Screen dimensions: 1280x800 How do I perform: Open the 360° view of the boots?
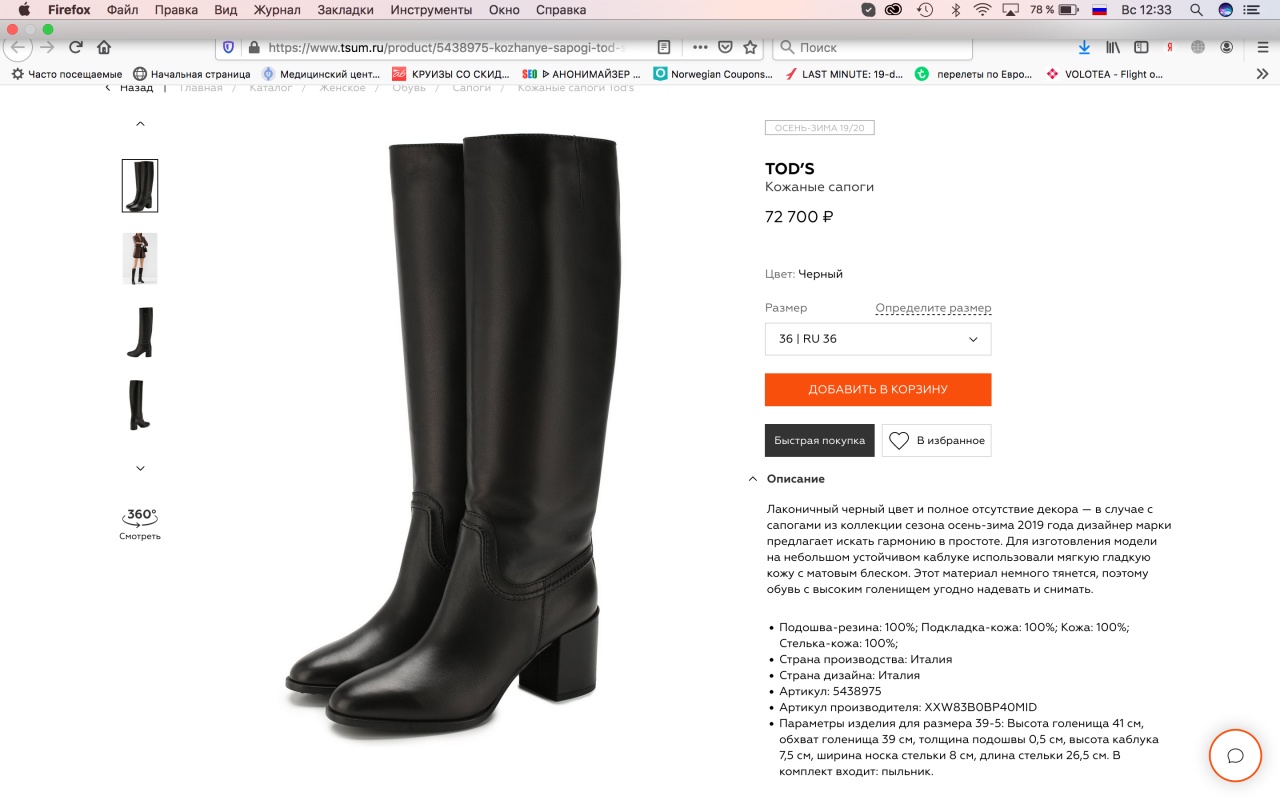click(140, 523)
